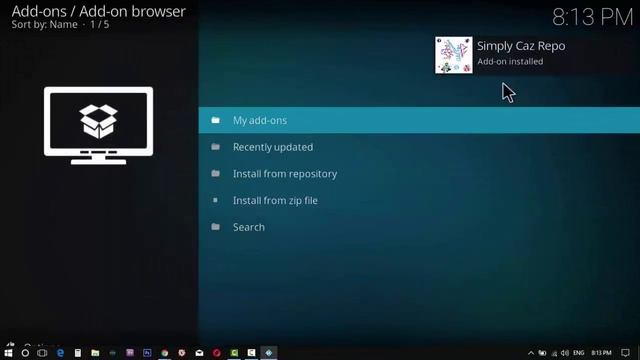Click the Add-on browser box icon
This screenshot has width=640, height=360.
click(98, 125)
